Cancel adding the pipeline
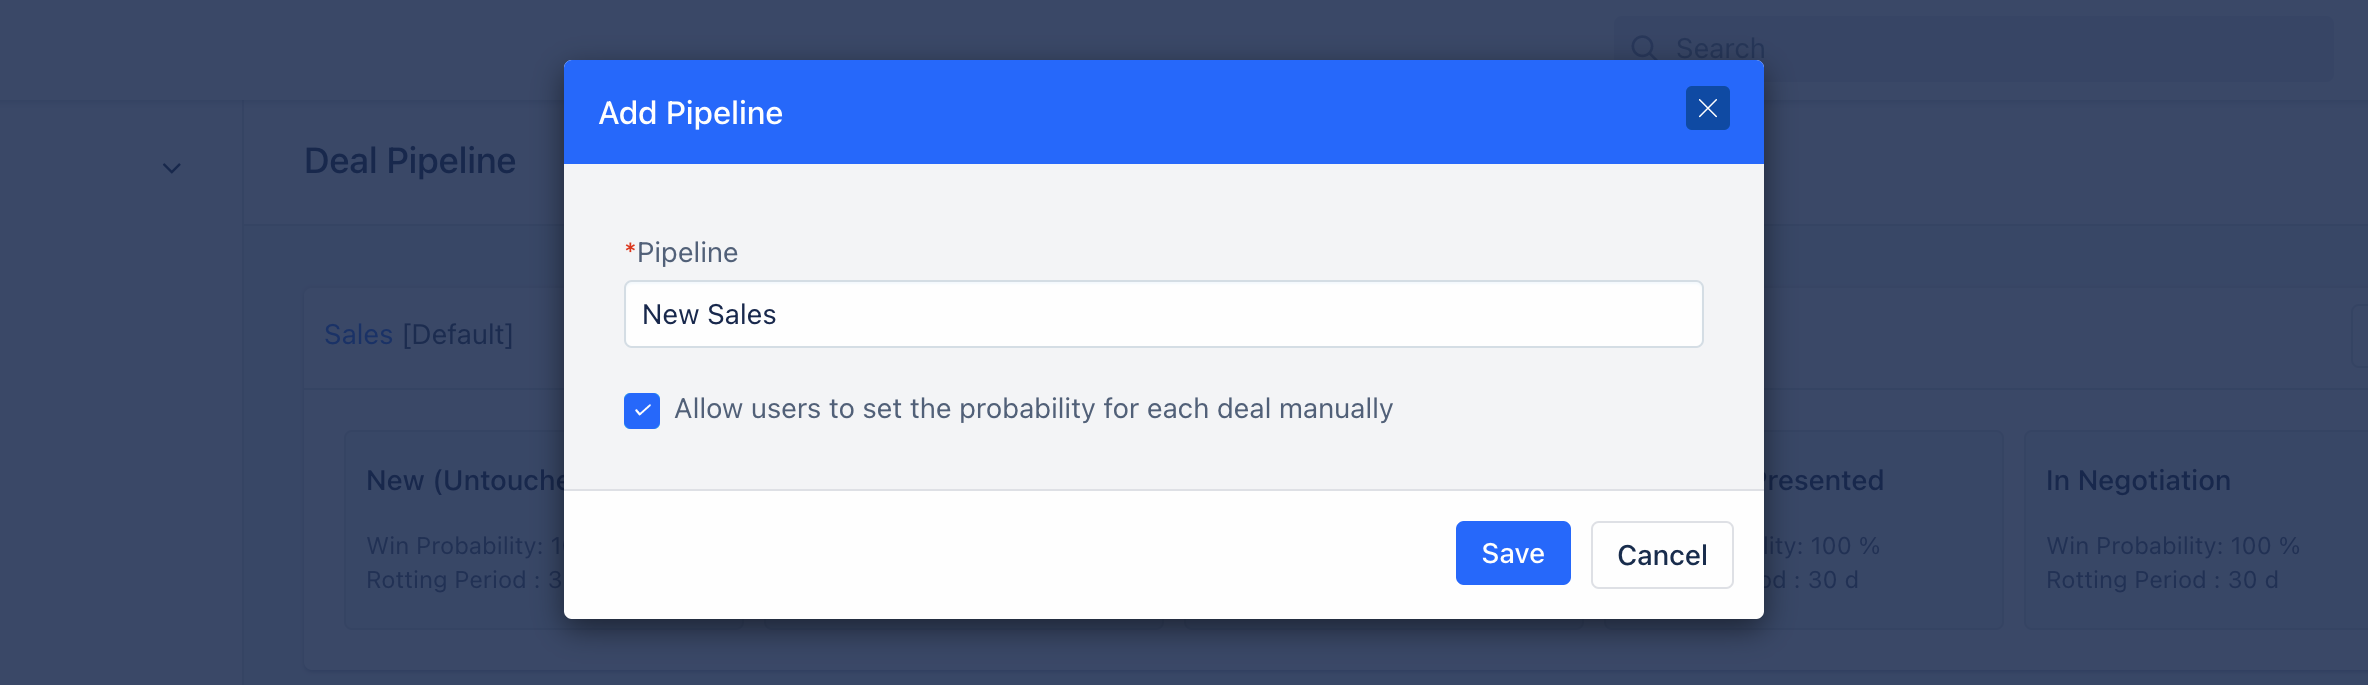2368x685 pixels. (x=1662, y=555)
